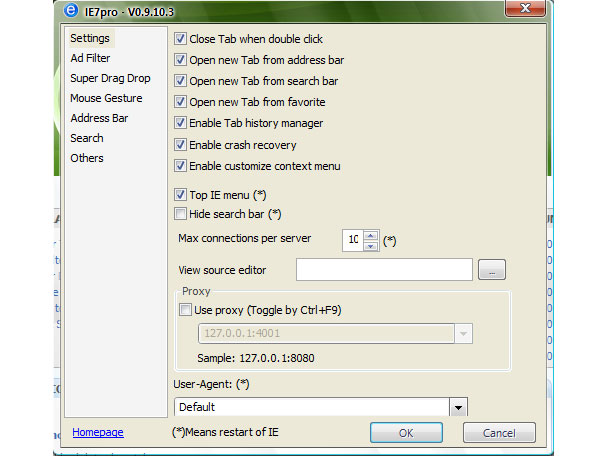This screenshot has width=608, height=456.
Task: Expand the User-Agent dropdown
Action: [458, 407]
